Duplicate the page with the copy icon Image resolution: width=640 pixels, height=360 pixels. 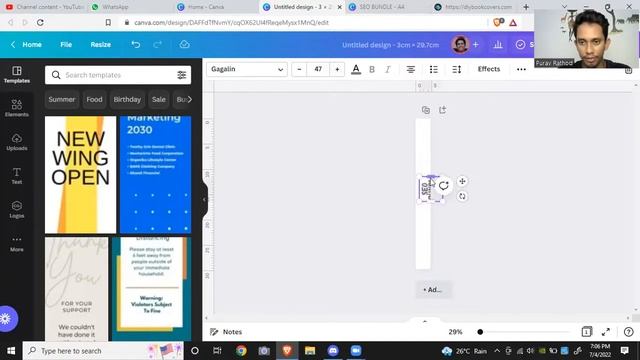pyautogui.click(x=426, y=110)
